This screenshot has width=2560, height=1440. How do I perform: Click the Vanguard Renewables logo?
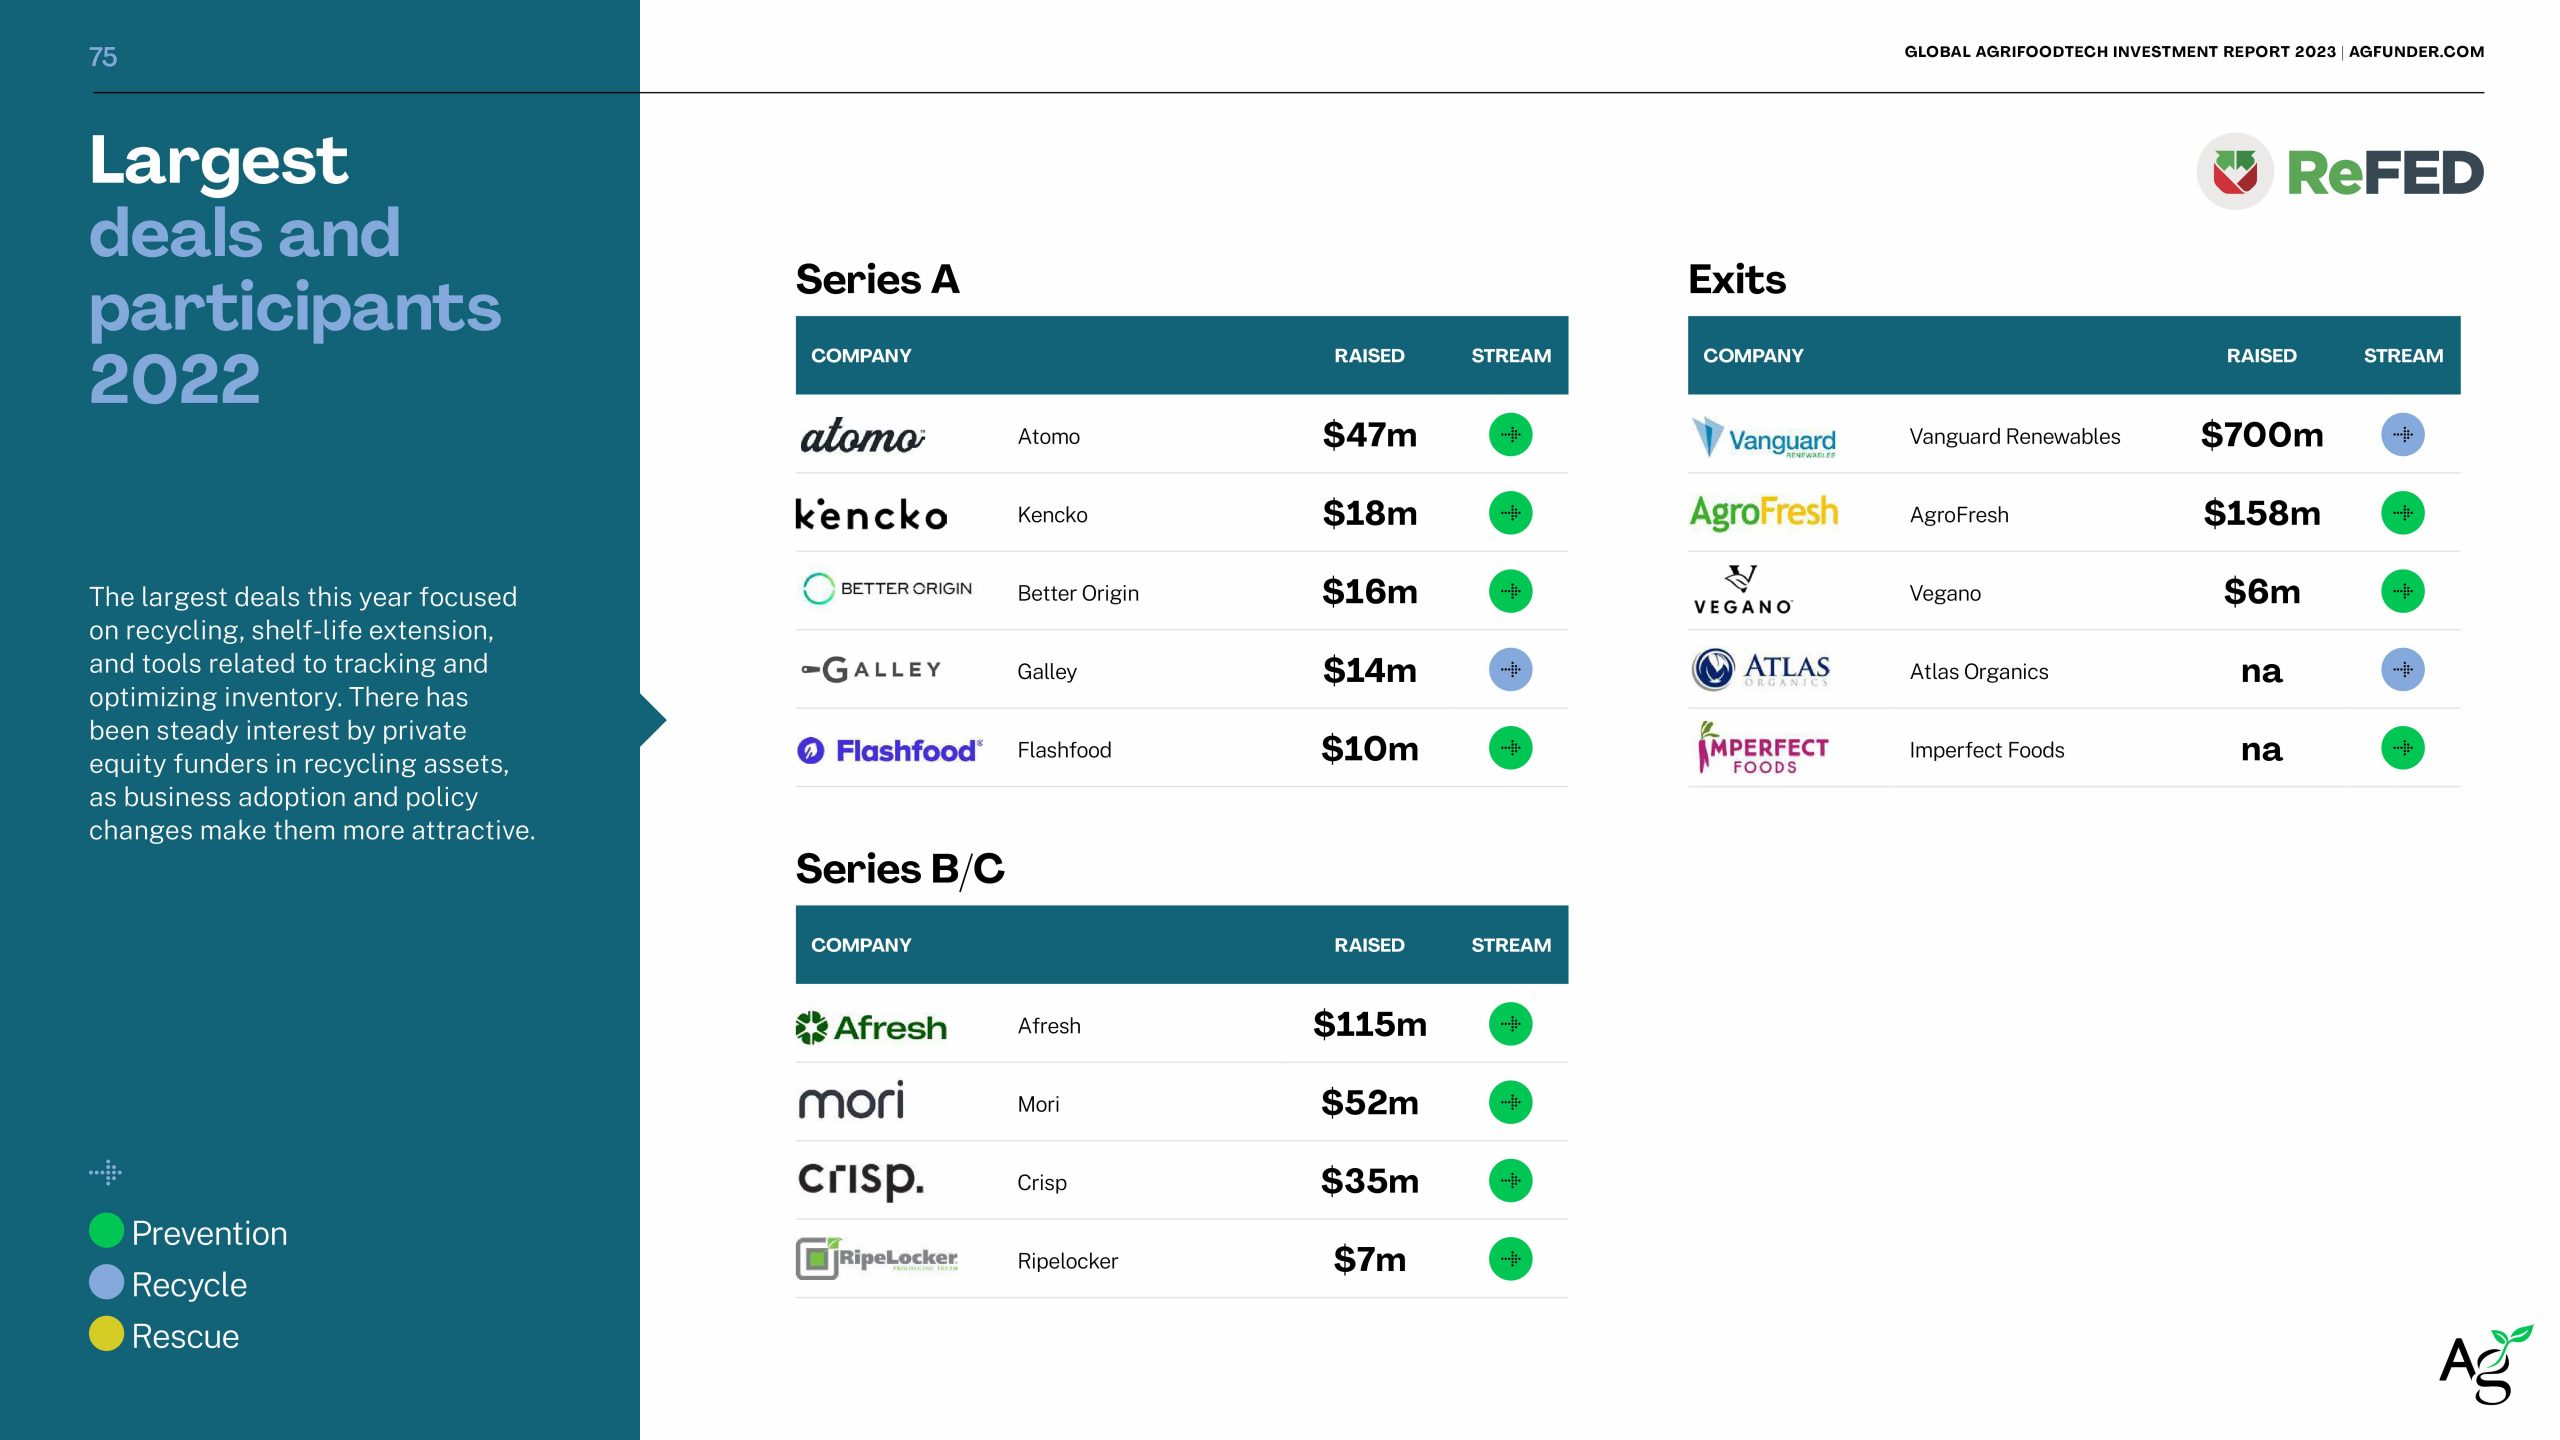pyautogui.click(x=1764, y=437)
